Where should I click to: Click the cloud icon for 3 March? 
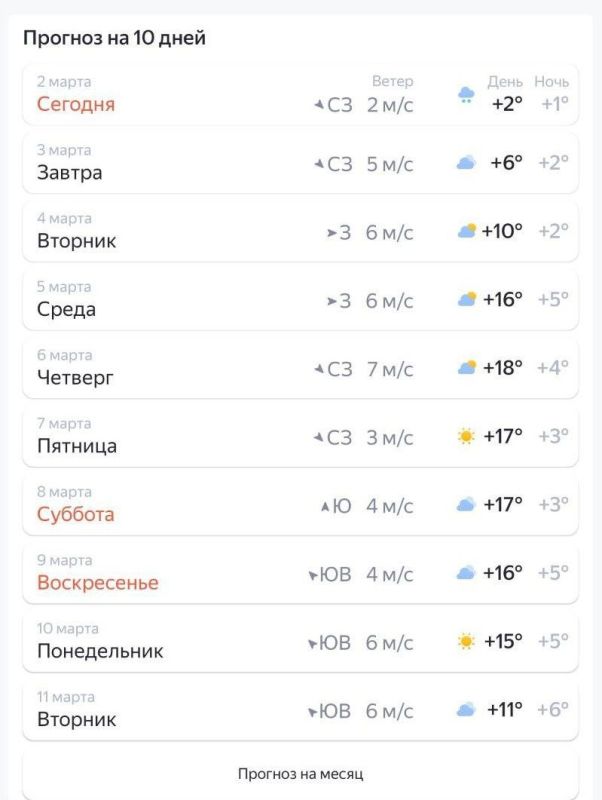point(466,163)
